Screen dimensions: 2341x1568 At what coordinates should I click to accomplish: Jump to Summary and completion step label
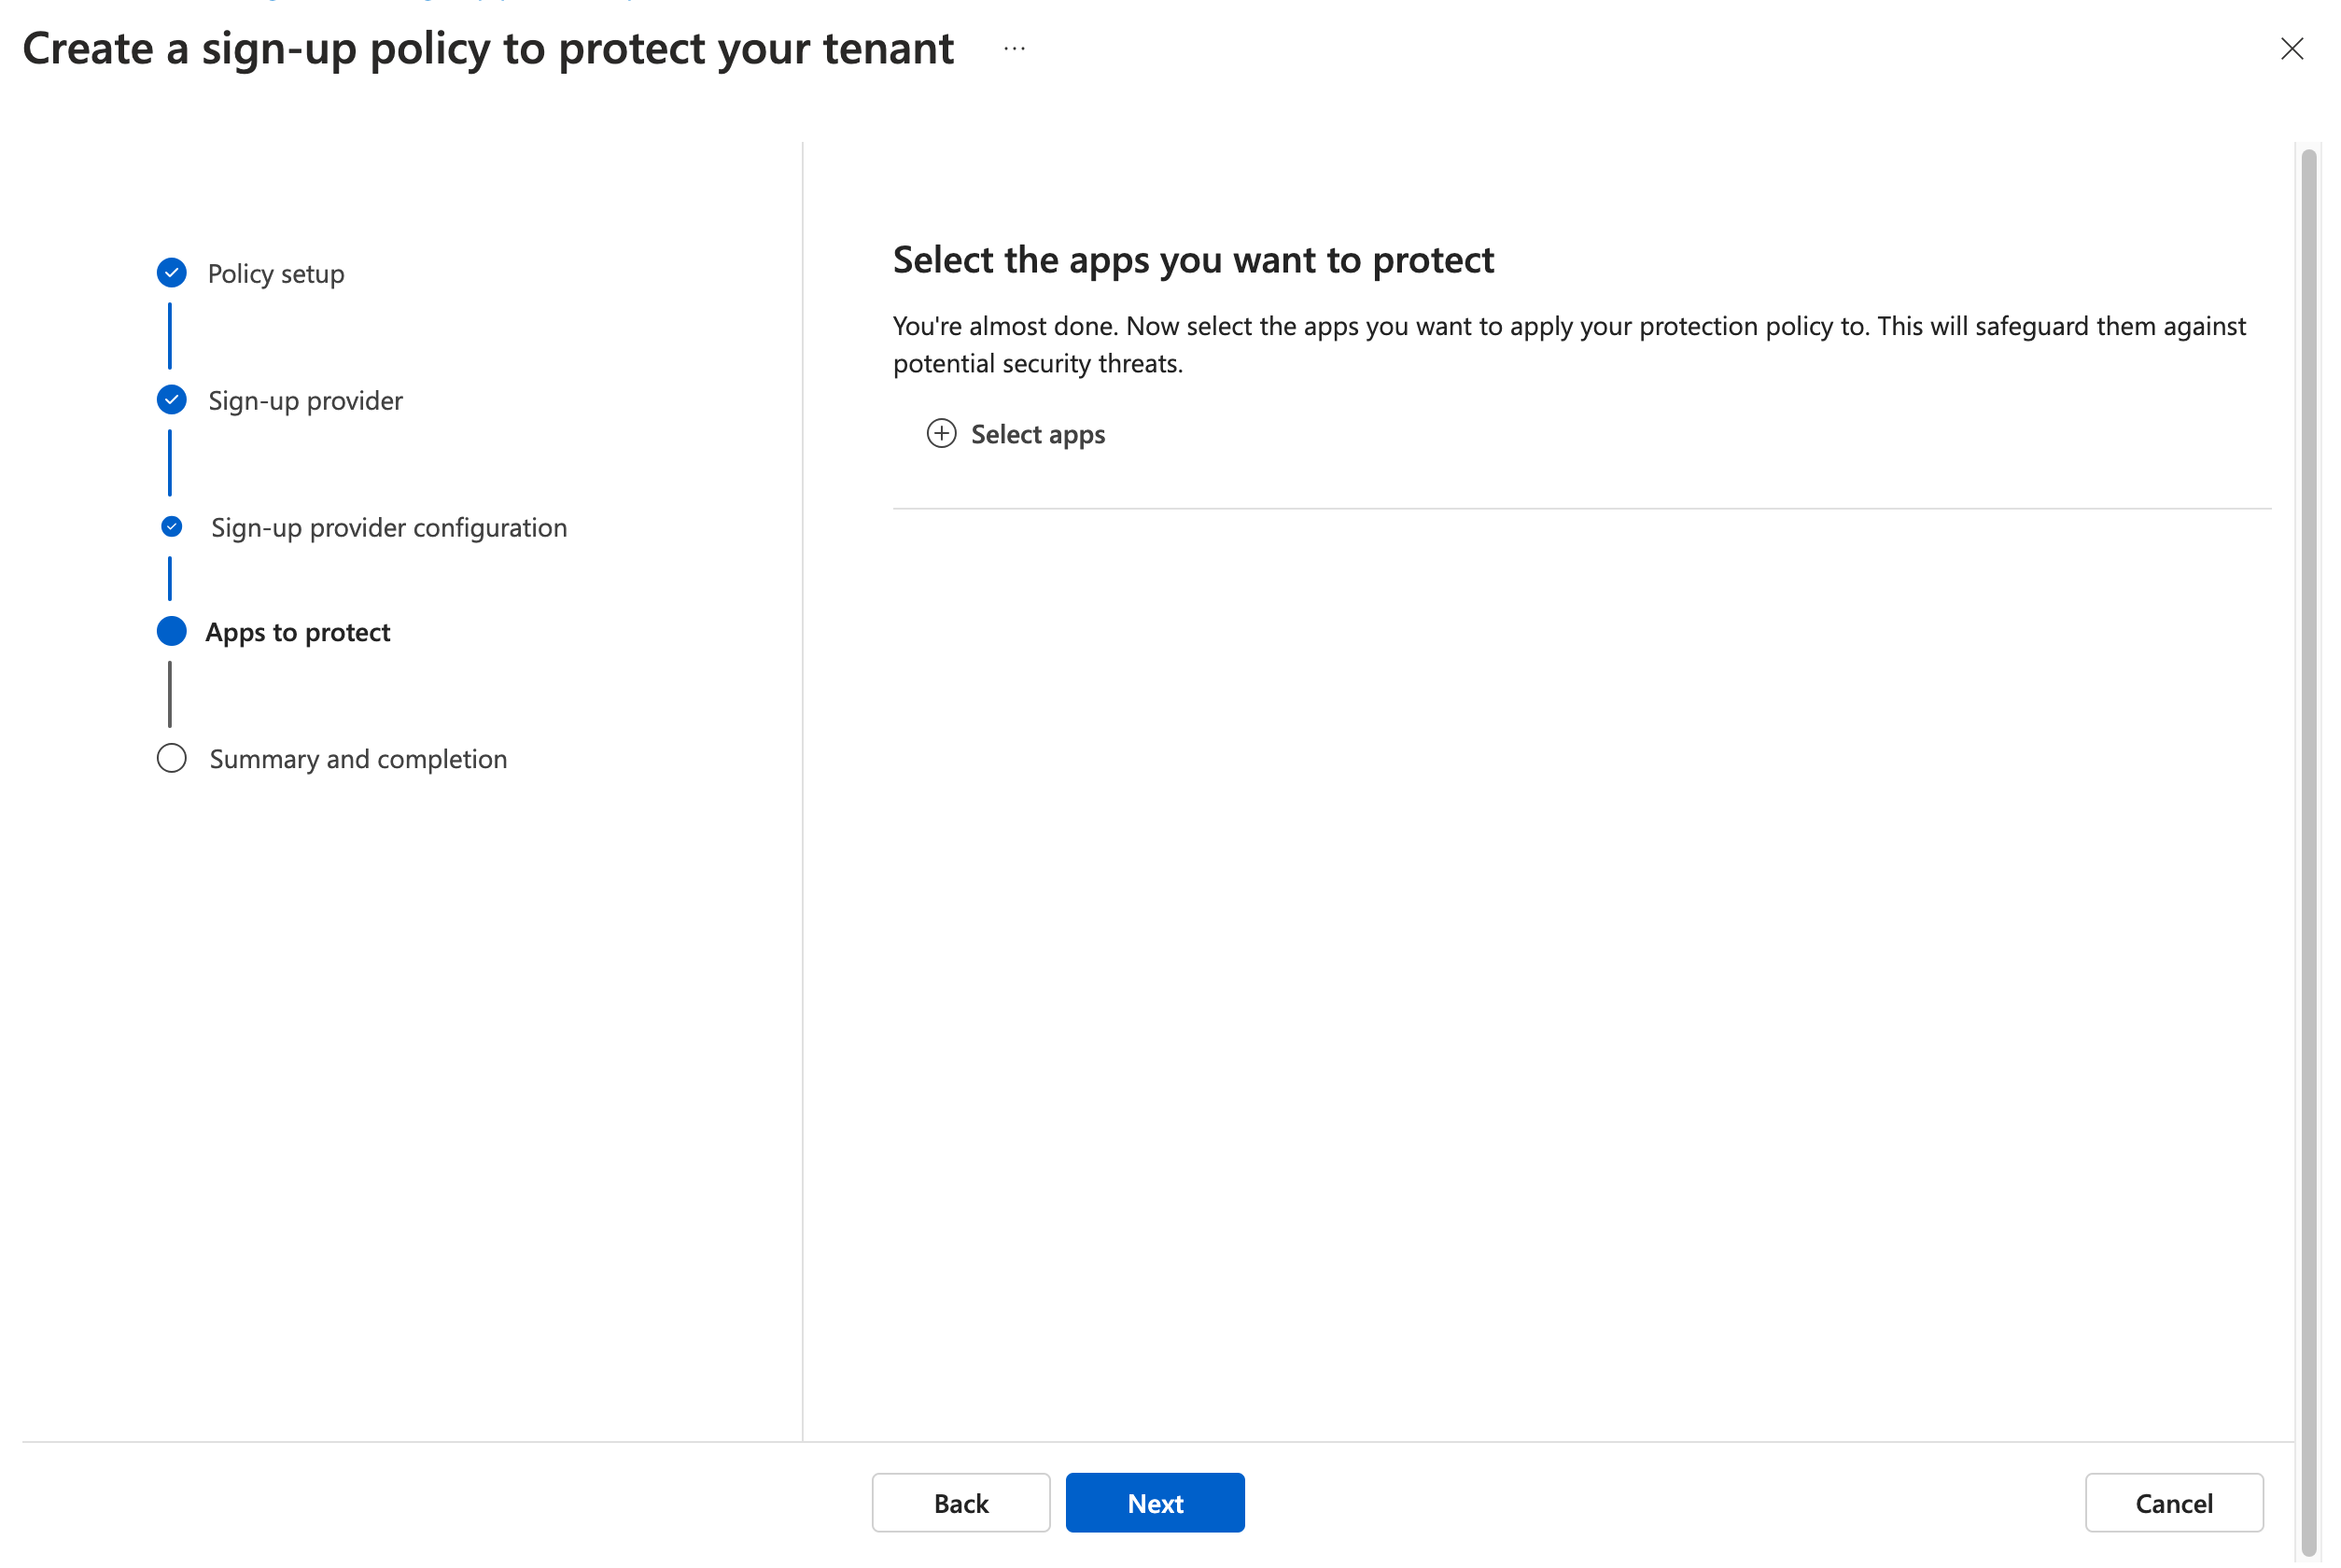(358, 760)
